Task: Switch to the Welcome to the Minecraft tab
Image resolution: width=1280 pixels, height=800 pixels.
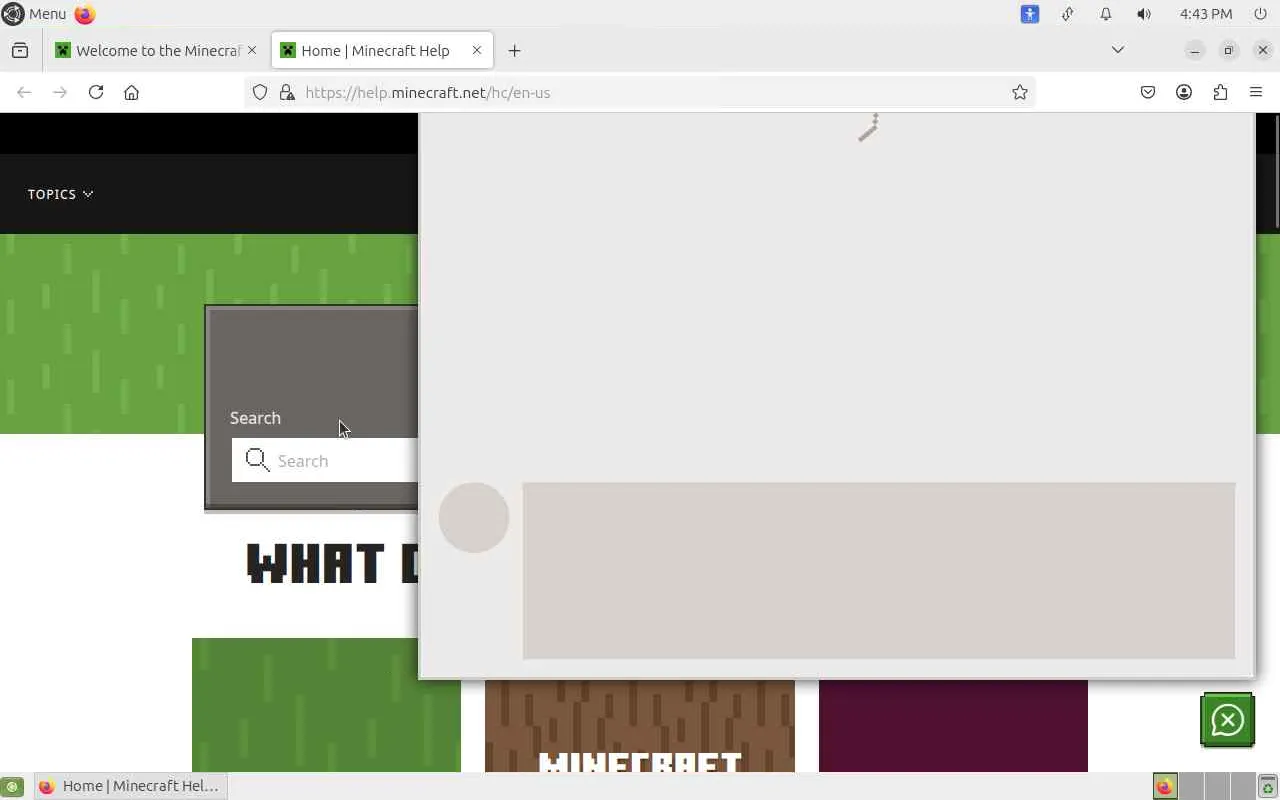Action: click(x=157, y=50)
